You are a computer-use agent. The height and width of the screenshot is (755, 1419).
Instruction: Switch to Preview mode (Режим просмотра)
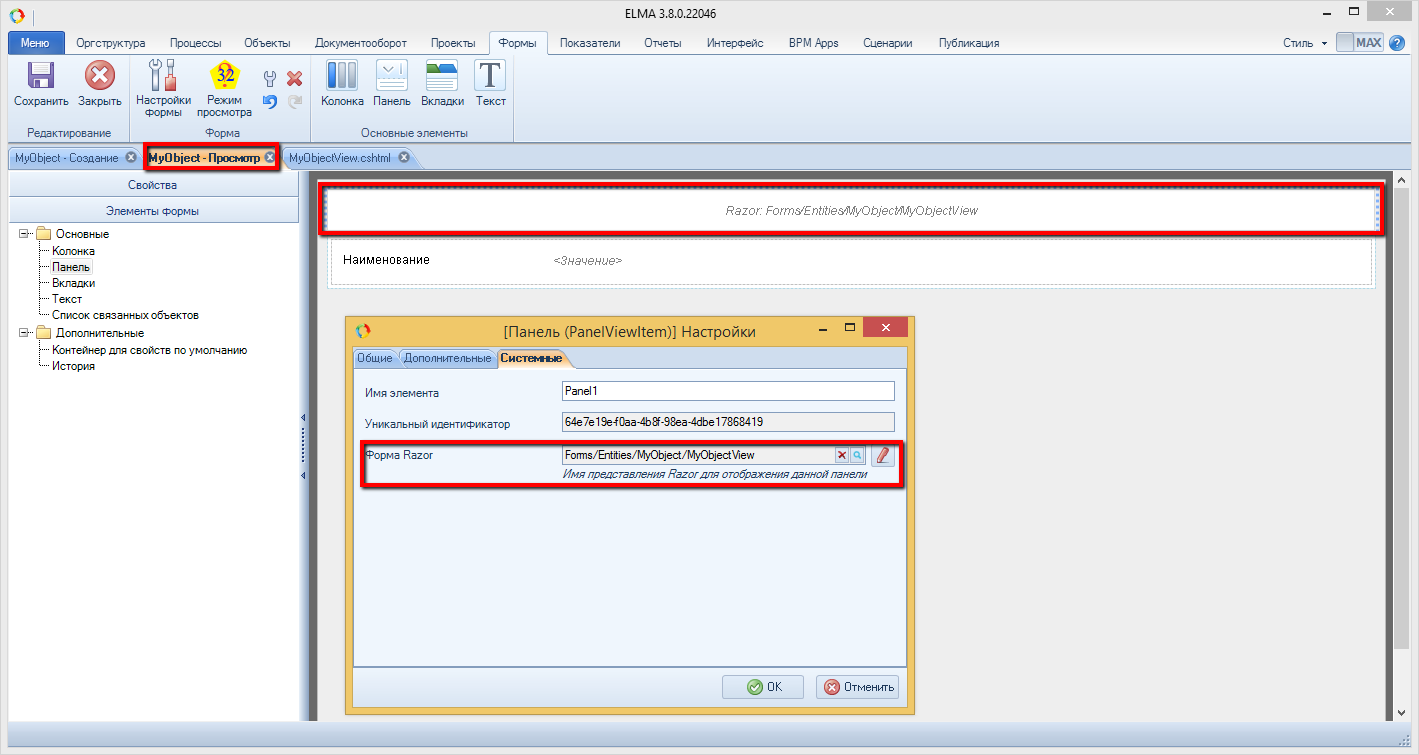coord(224,76)
